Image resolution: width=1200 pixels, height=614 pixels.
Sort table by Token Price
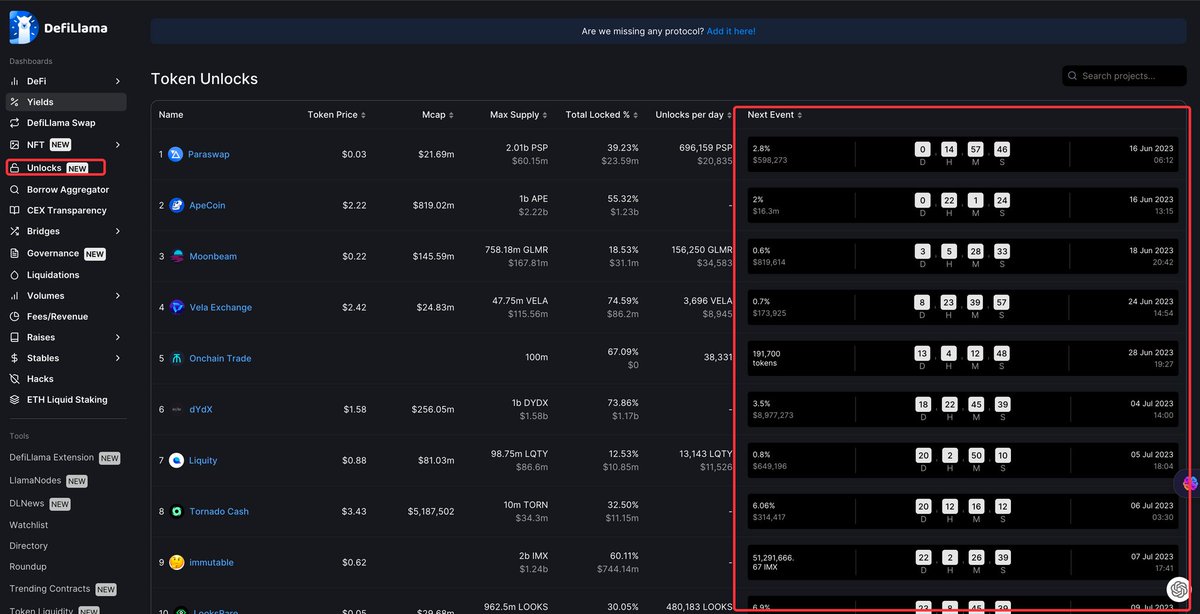336,115
